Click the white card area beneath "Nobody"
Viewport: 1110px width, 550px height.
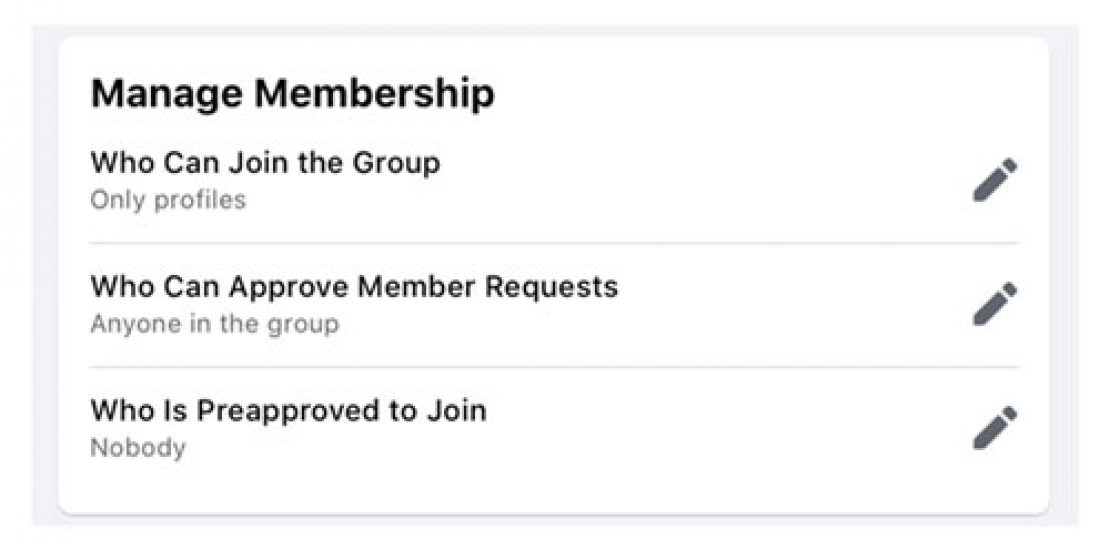coord(550,490)
